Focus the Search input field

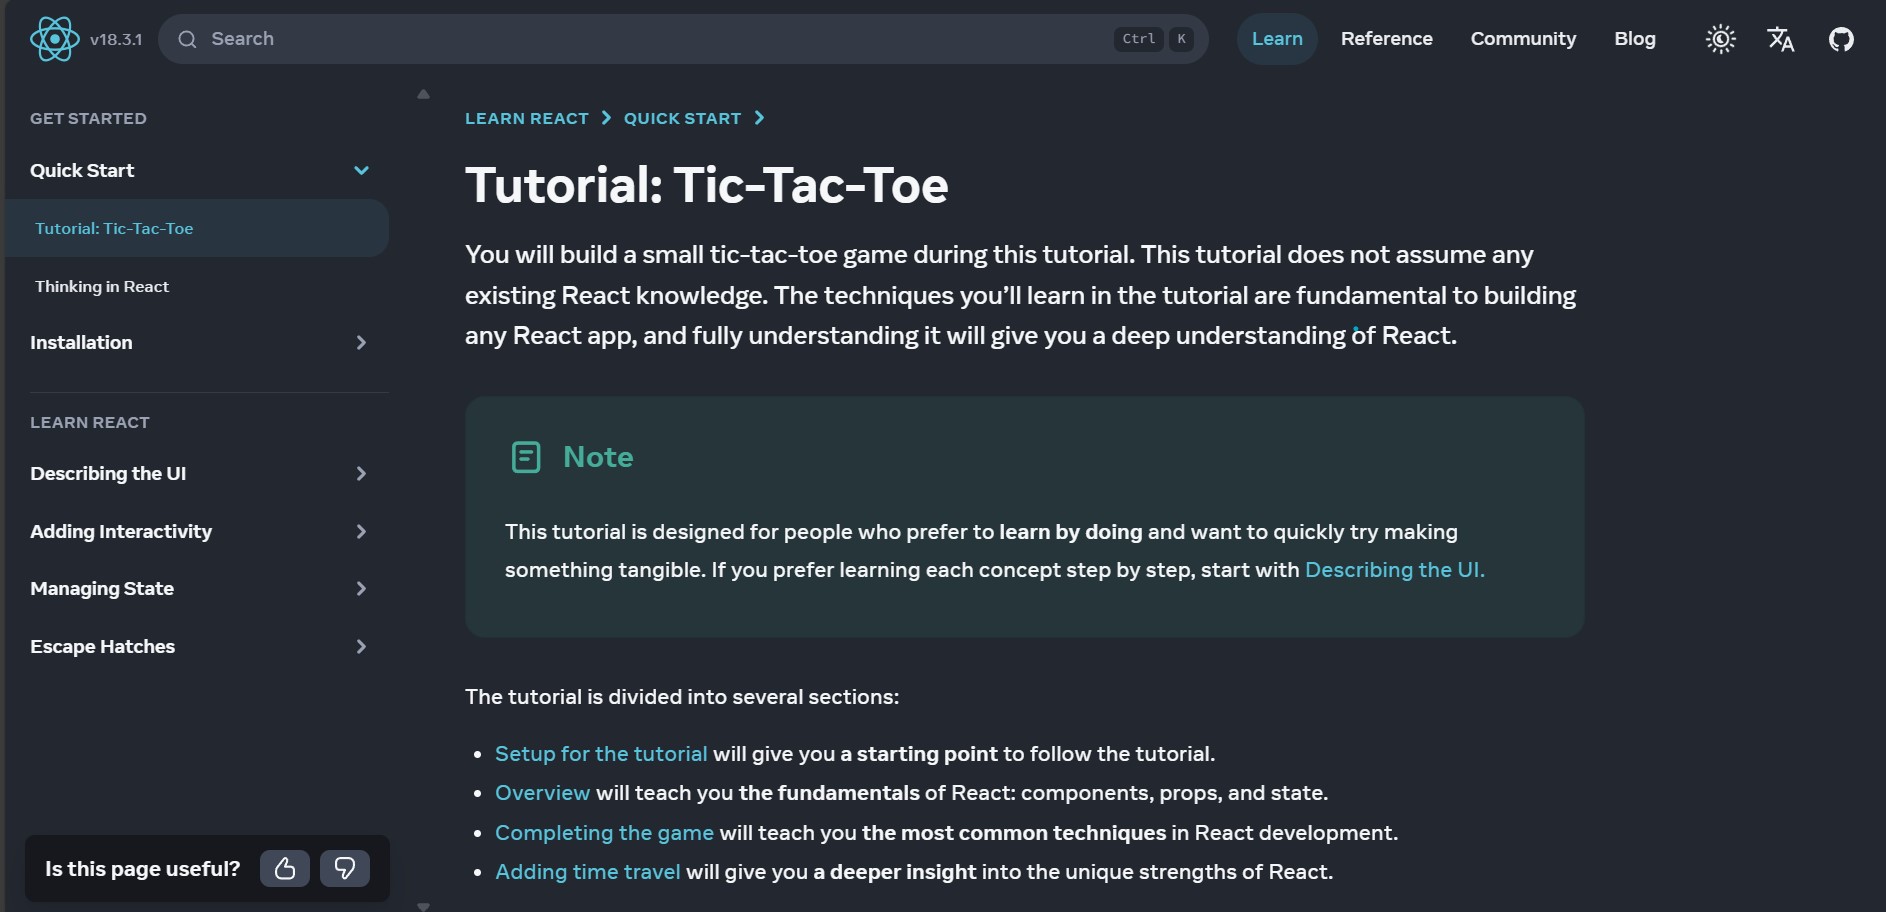(683, 39)
